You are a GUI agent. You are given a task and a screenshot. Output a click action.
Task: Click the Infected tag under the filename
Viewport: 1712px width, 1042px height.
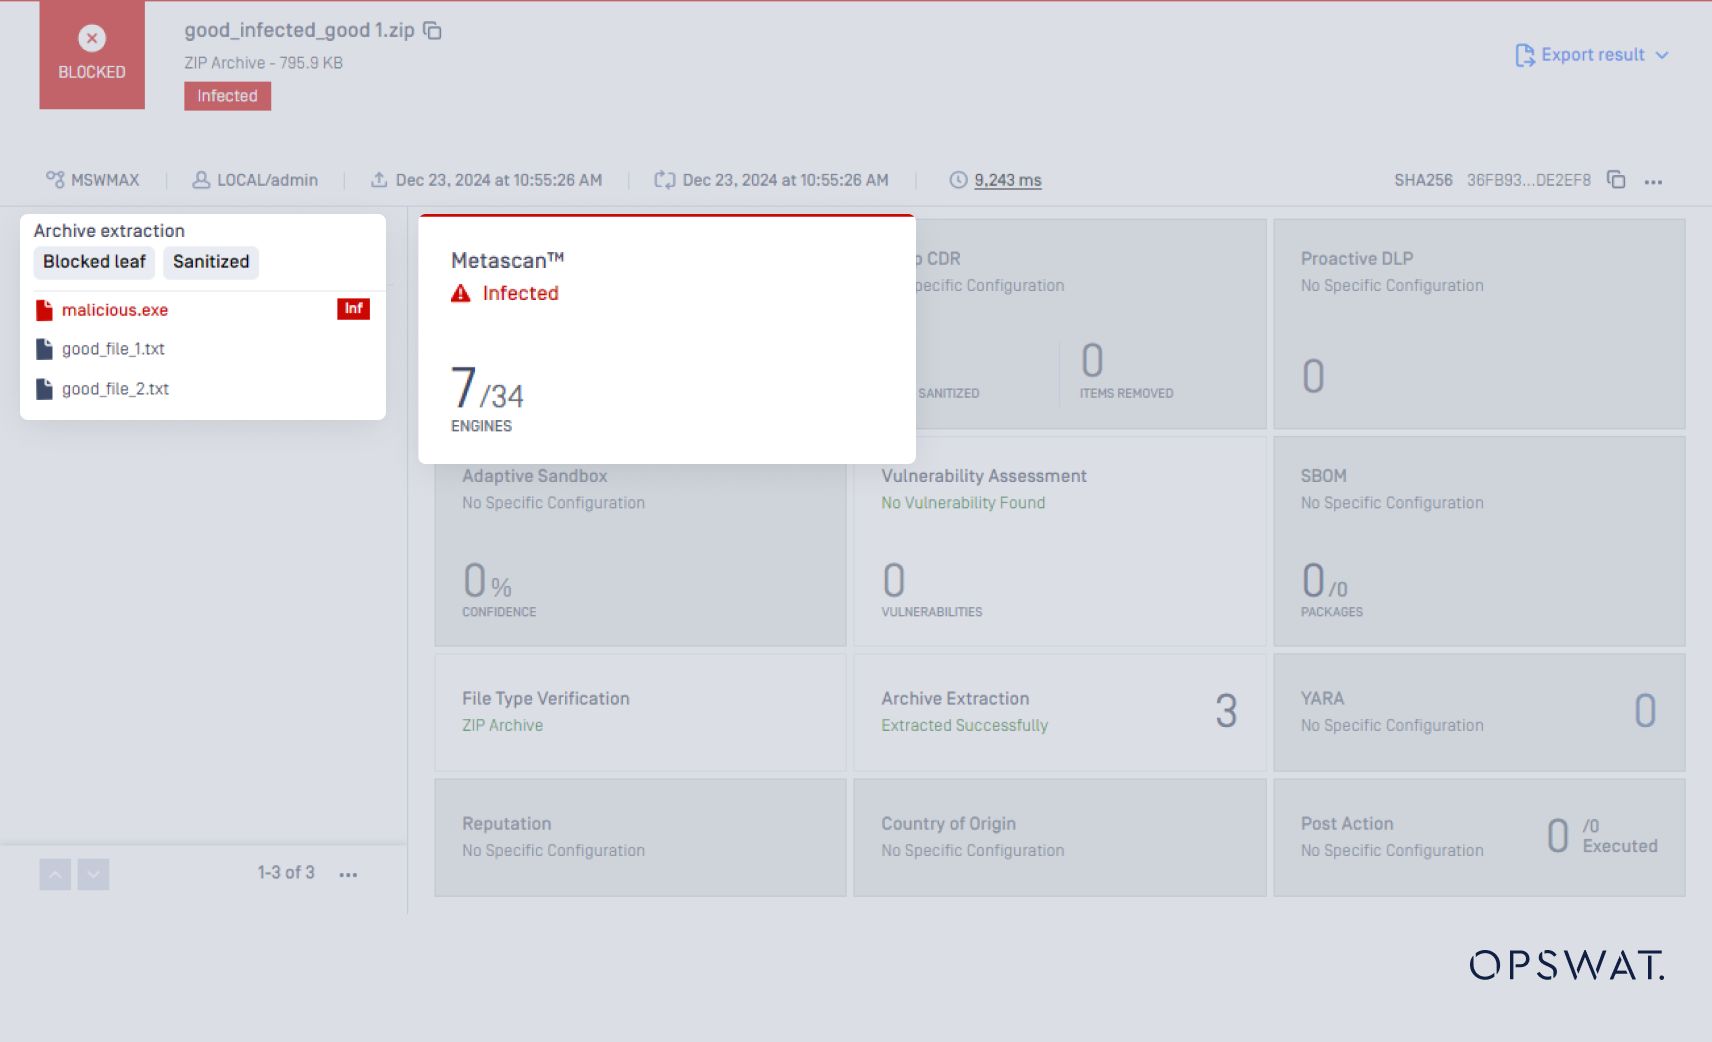pyautogui.click(x=227, y=95)
